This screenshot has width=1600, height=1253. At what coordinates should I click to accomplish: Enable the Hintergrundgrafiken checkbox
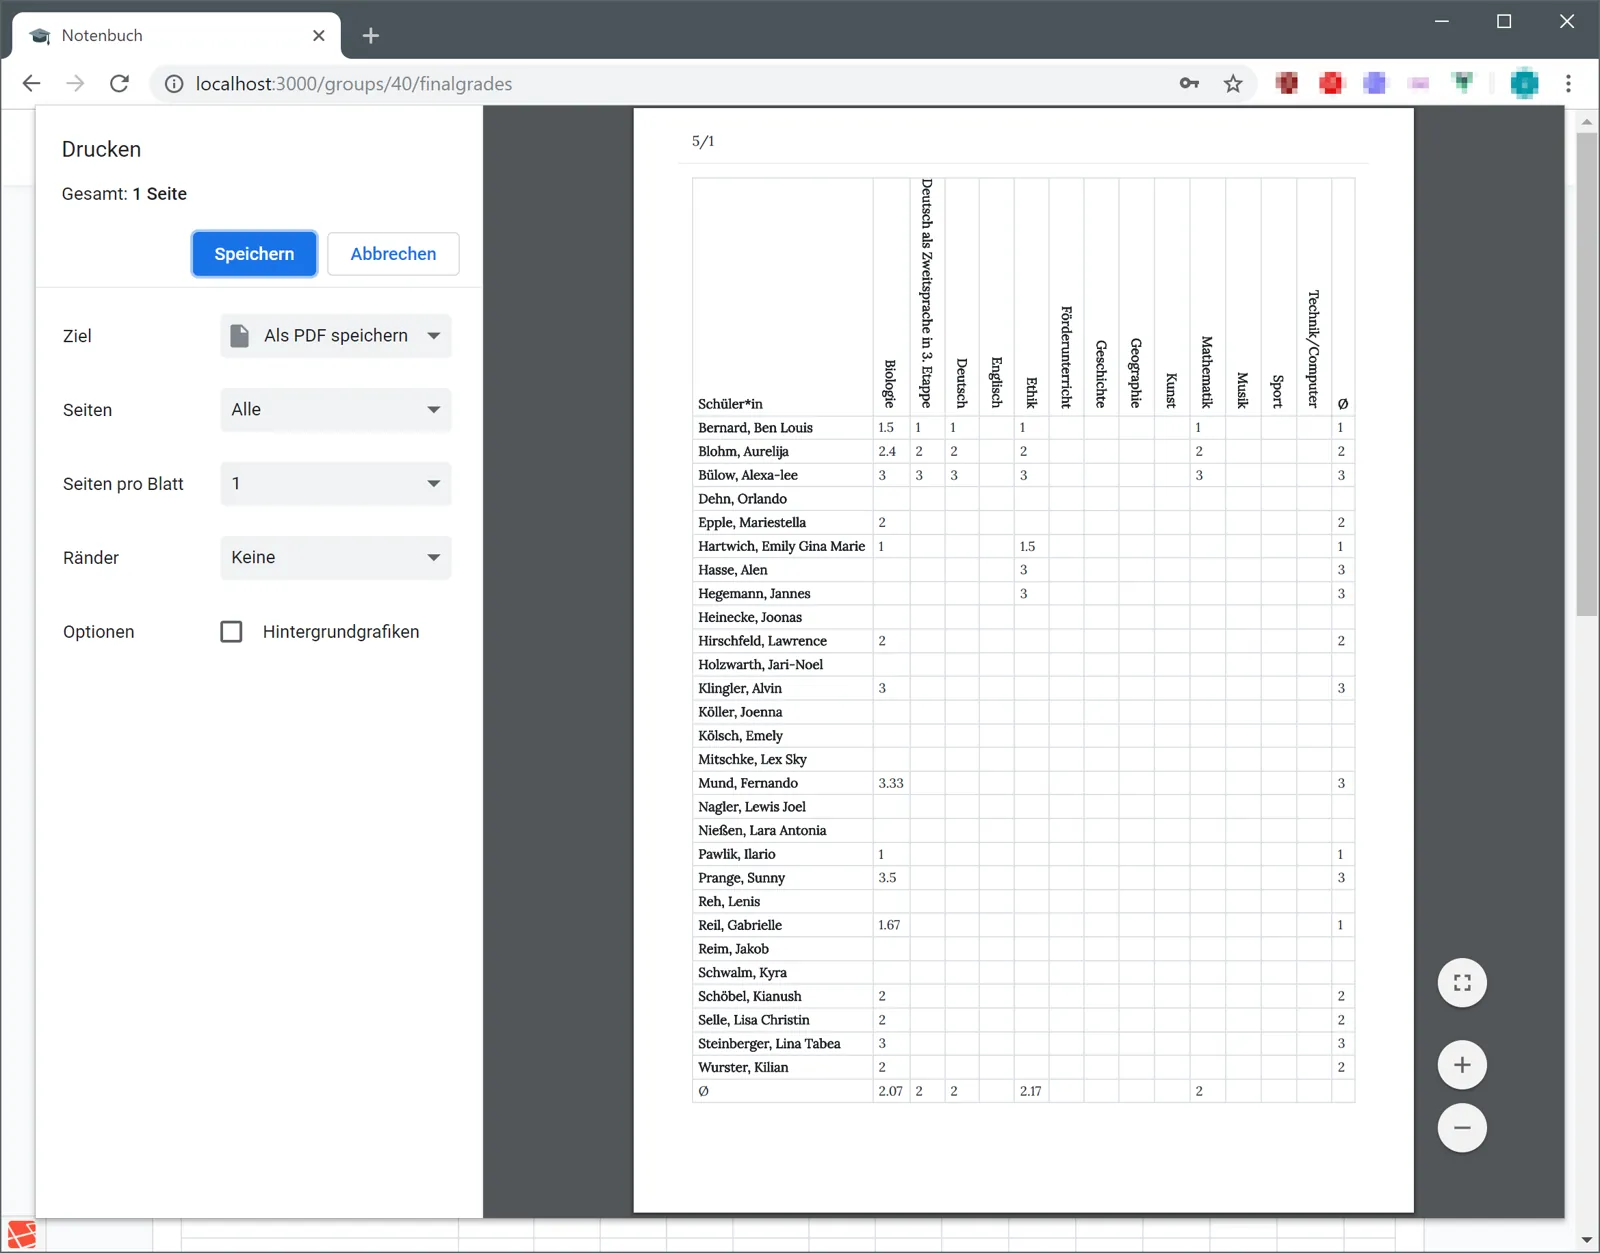pos(231,632)
